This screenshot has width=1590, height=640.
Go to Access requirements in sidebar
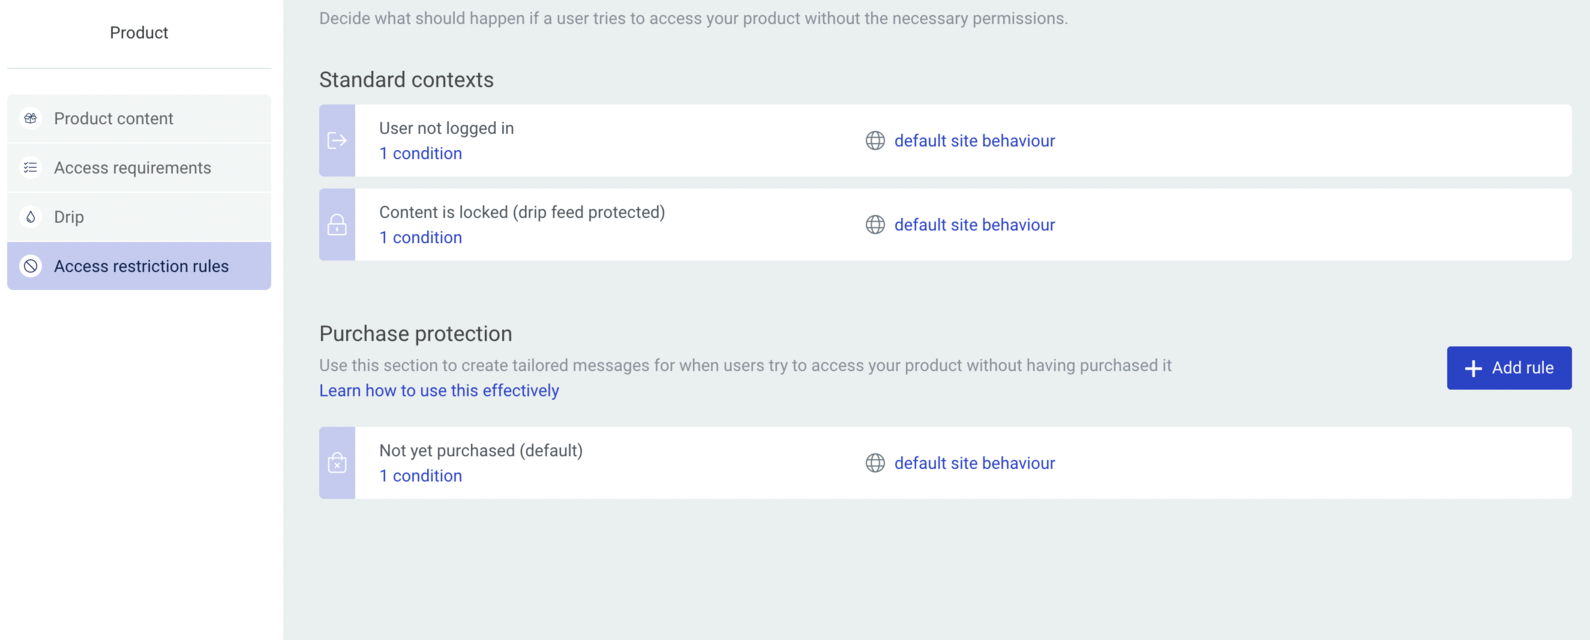(139, 168)
